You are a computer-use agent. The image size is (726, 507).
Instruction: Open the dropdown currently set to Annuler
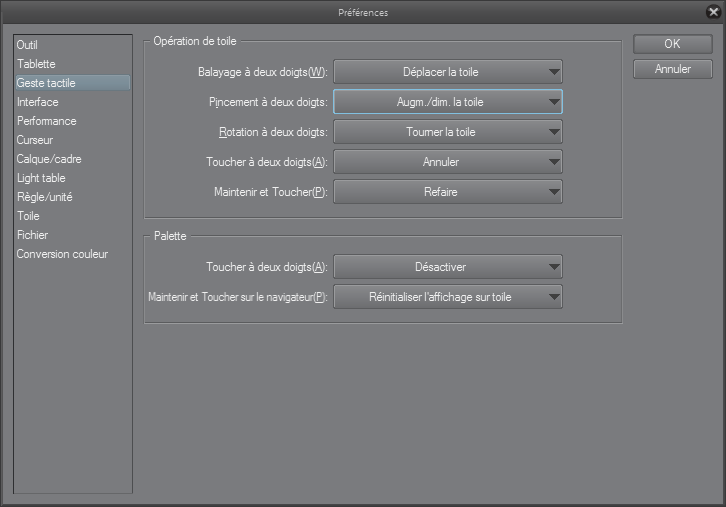(x=447, y=162)
